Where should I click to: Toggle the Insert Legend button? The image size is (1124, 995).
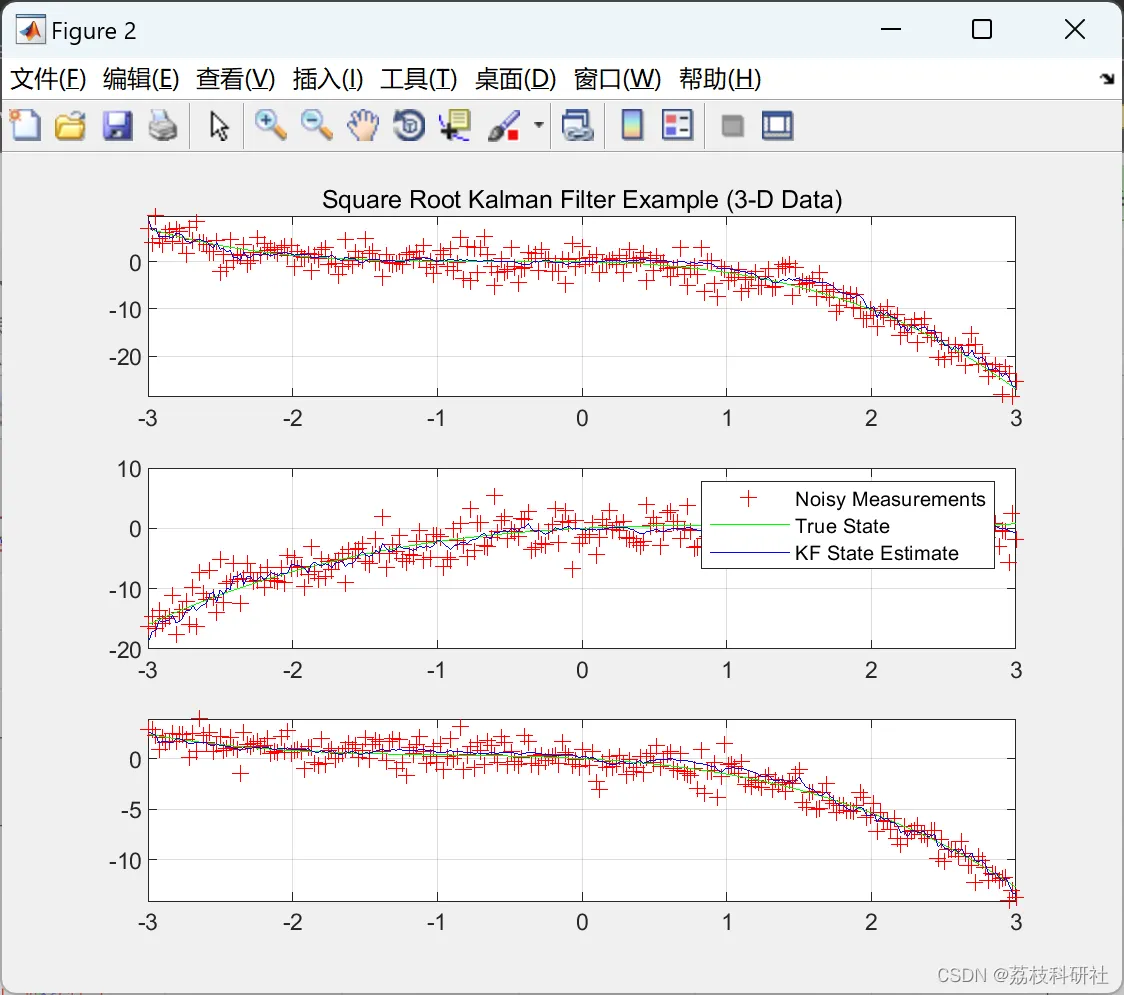pyautogui.click(x=677, y=126)
